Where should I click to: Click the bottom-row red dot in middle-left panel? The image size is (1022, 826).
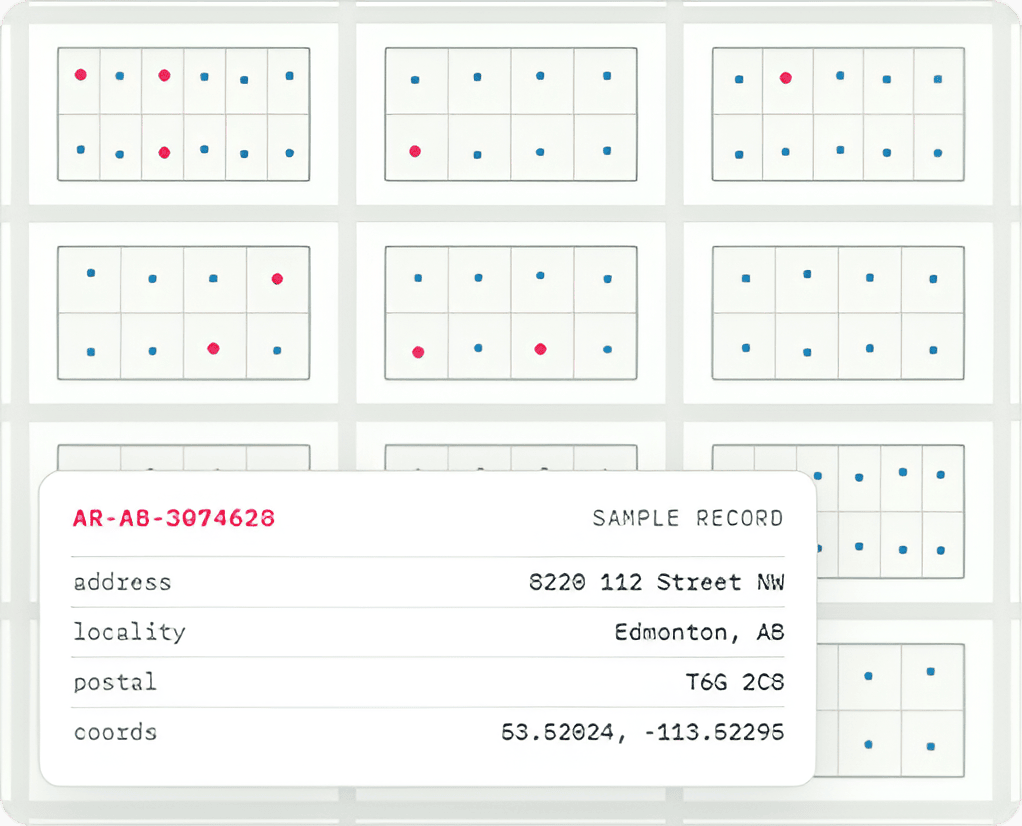click(x=213, y=349)
